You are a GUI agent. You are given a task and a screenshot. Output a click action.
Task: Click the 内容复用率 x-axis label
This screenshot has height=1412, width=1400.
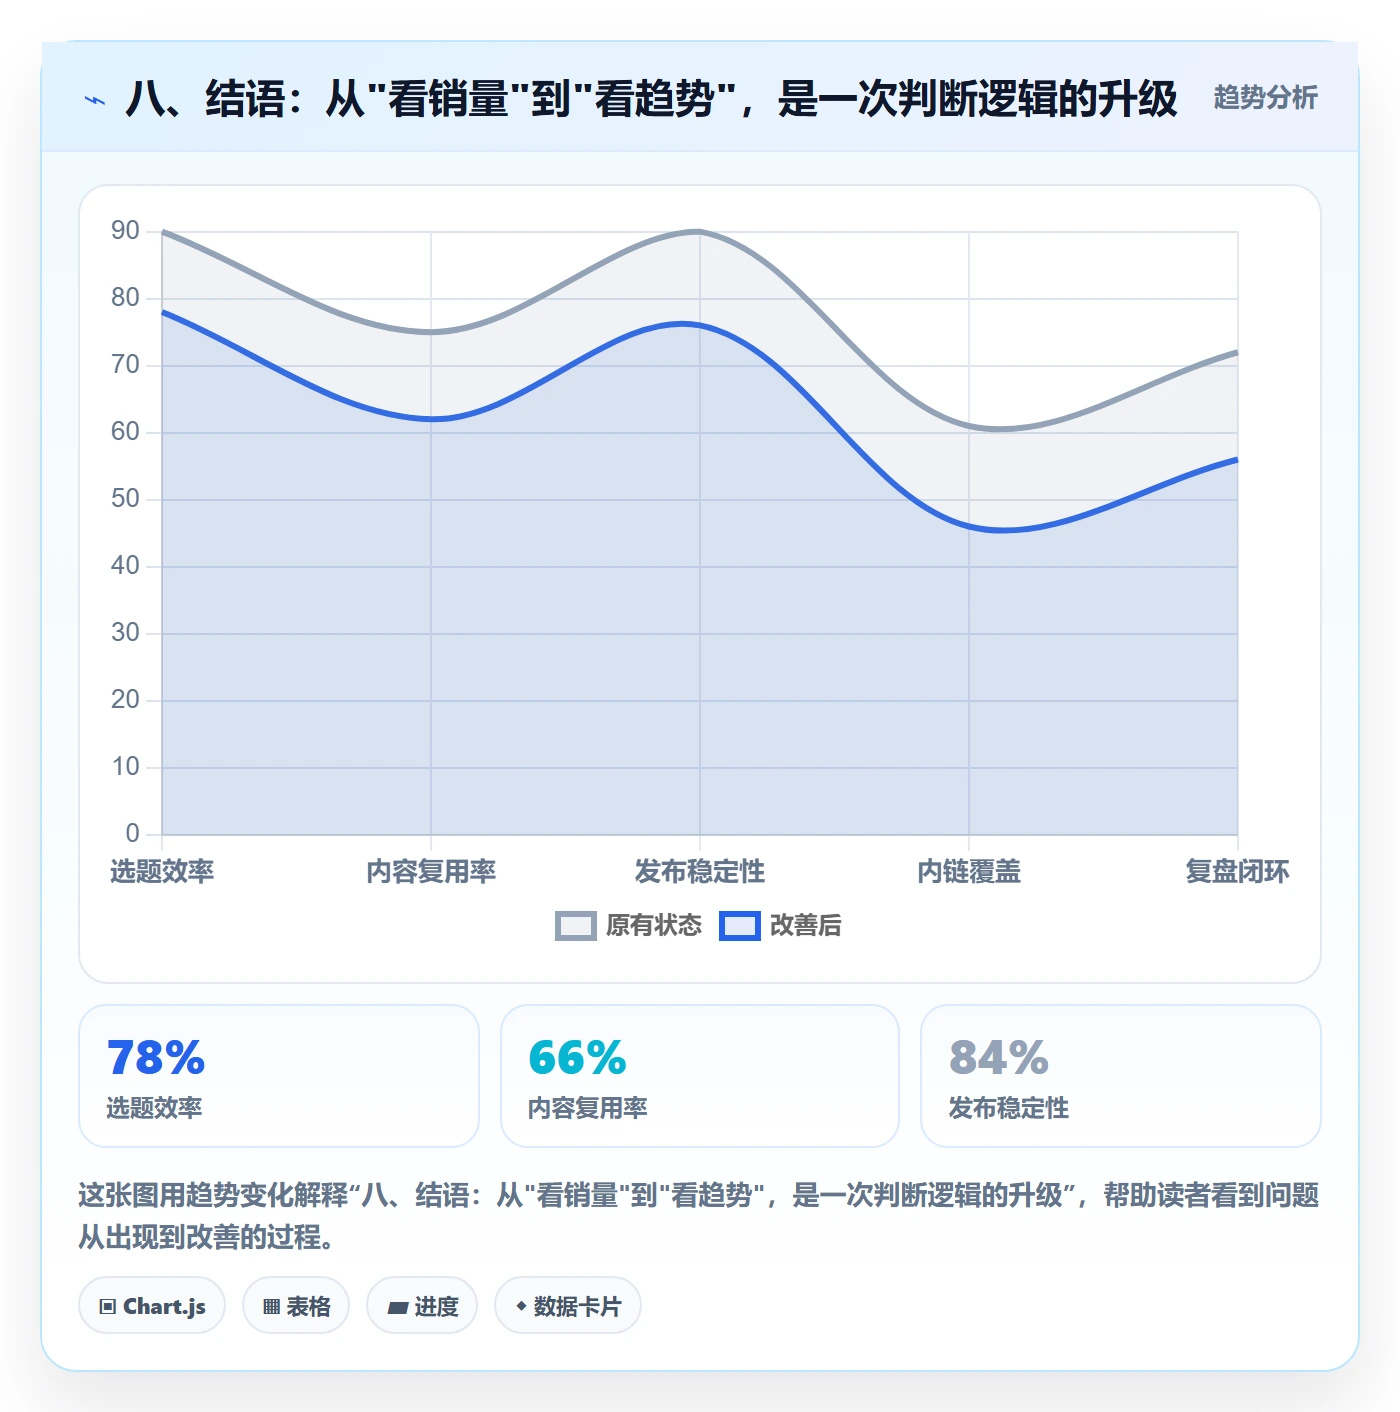coord(431,872)
